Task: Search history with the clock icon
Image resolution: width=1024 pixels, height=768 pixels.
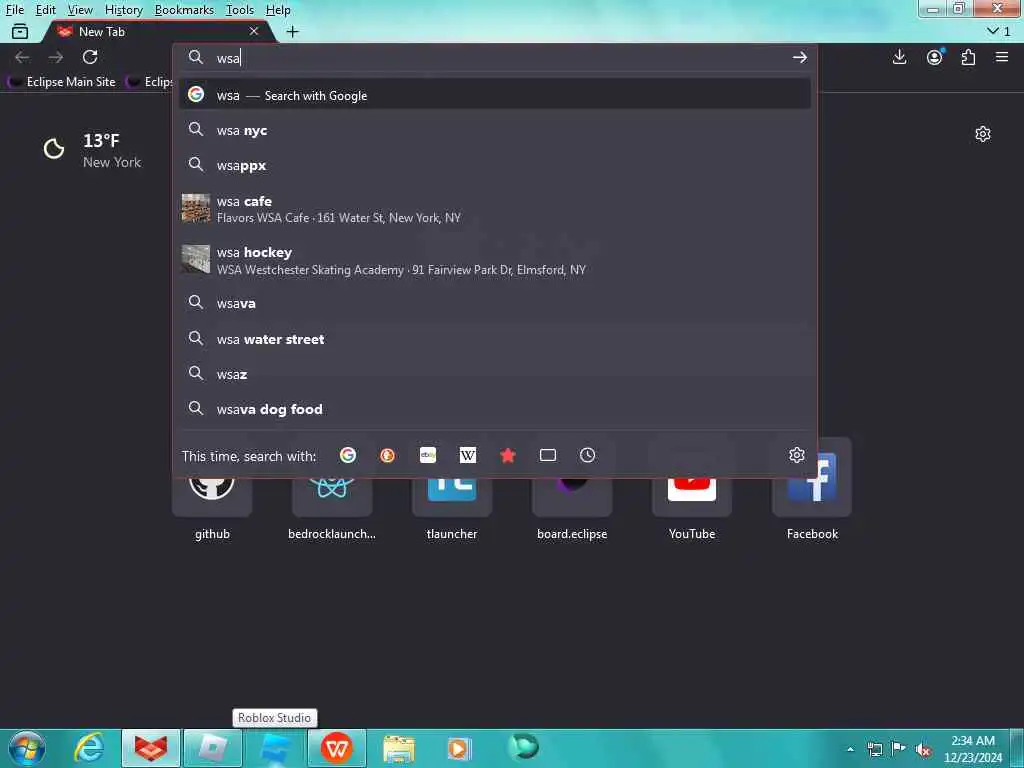Action: pos(588,455)
